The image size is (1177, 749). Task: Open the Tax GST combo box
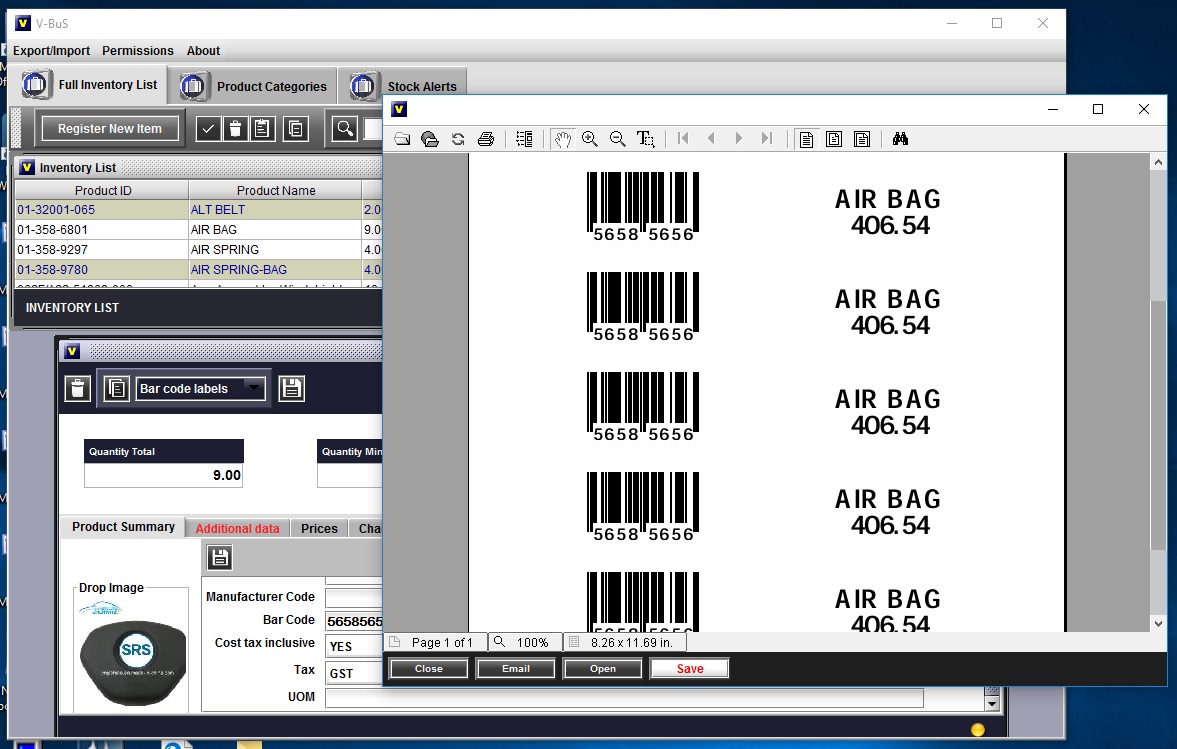click(x=354, y=673)
